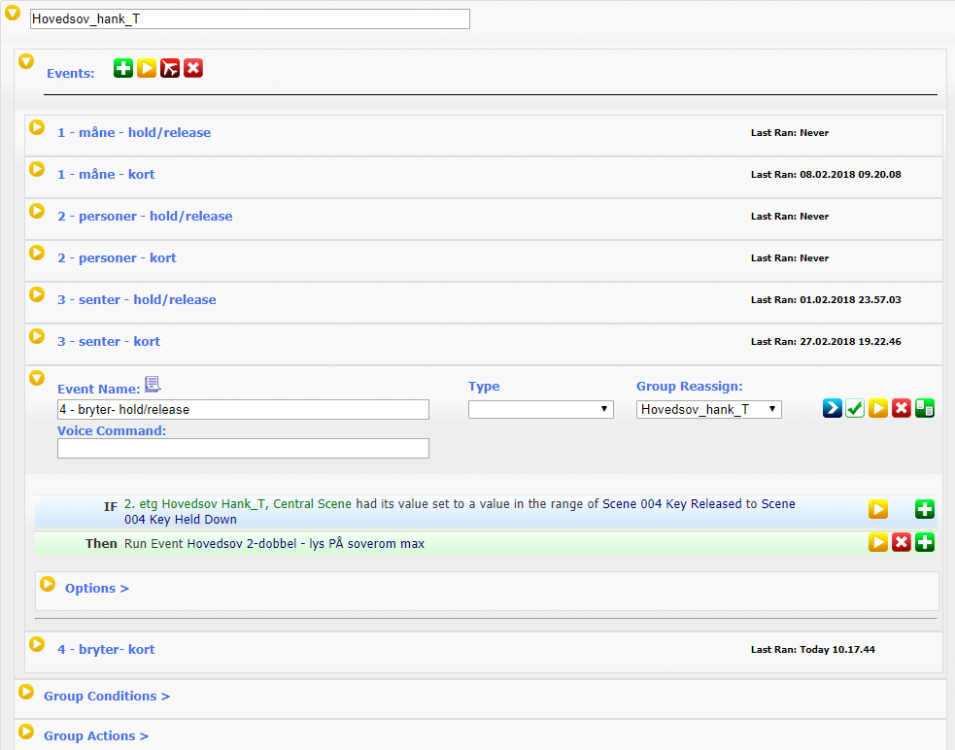Expand Group Conditions section

click(106, 696)
